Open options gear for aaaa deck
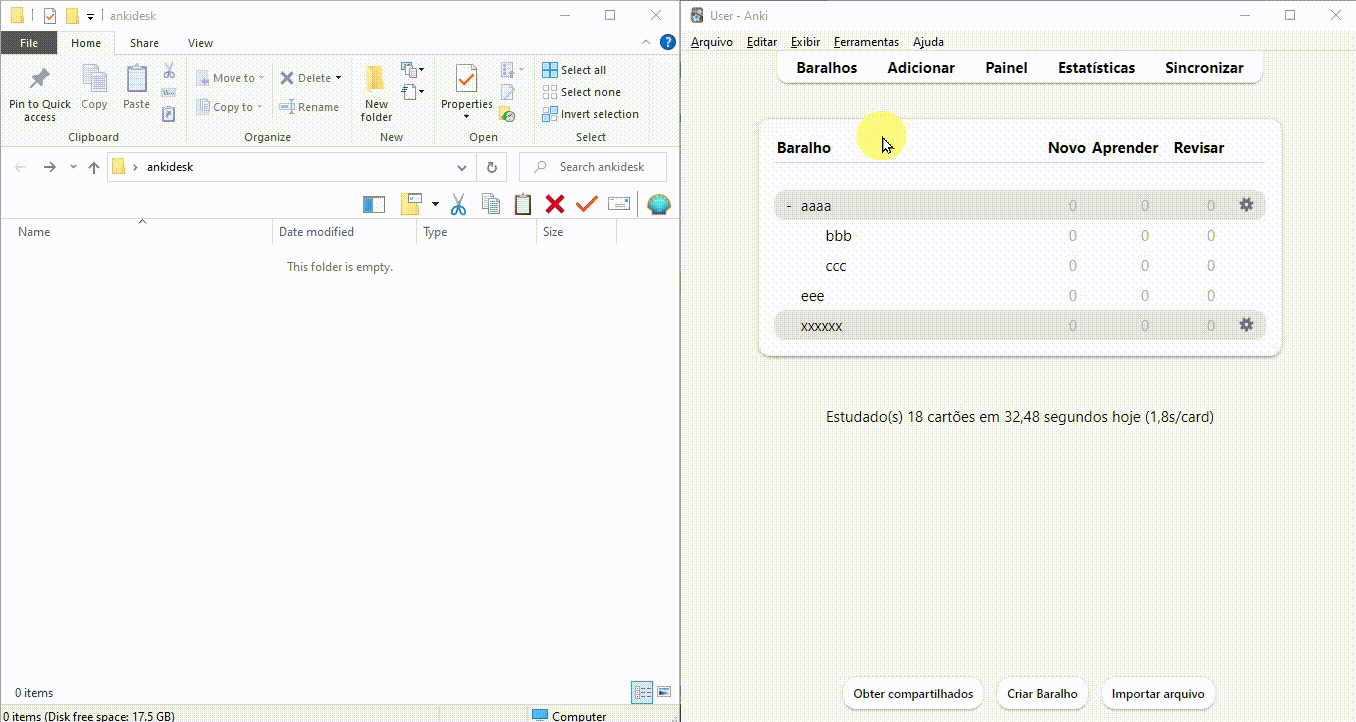Viewport: 1356px width, 722px height. pyautogui.click(x=1246, y=205)
